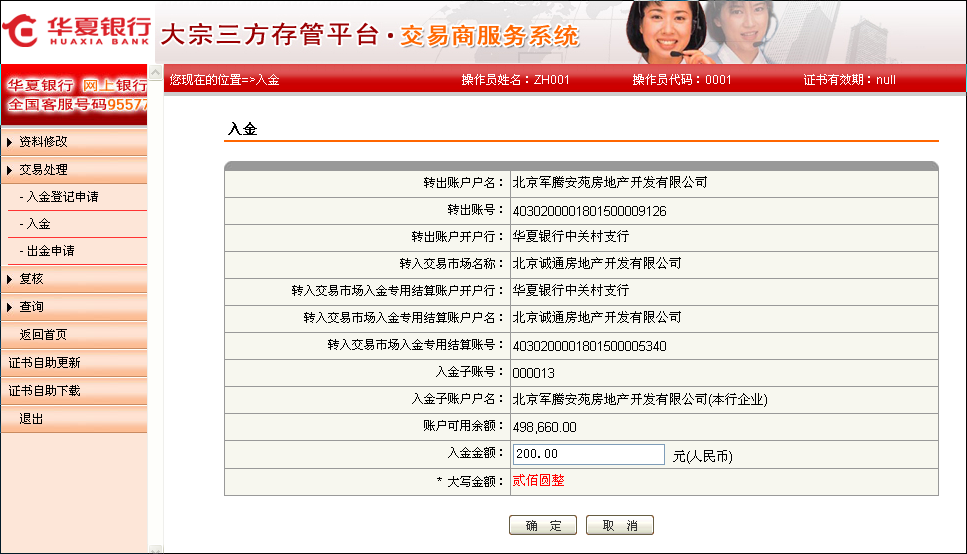The height and width of the screenshot is (554, 967).
Task: Open 入金登记申请 in the sidebar
Action: [62, 197]
